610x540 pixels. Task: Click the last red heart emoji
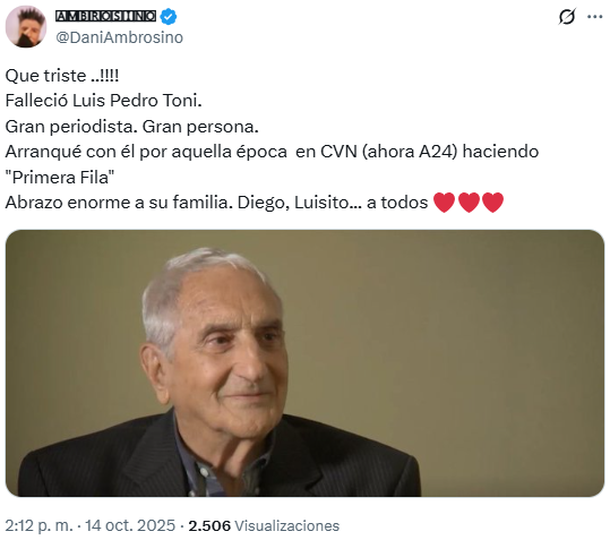pos(492,203)
